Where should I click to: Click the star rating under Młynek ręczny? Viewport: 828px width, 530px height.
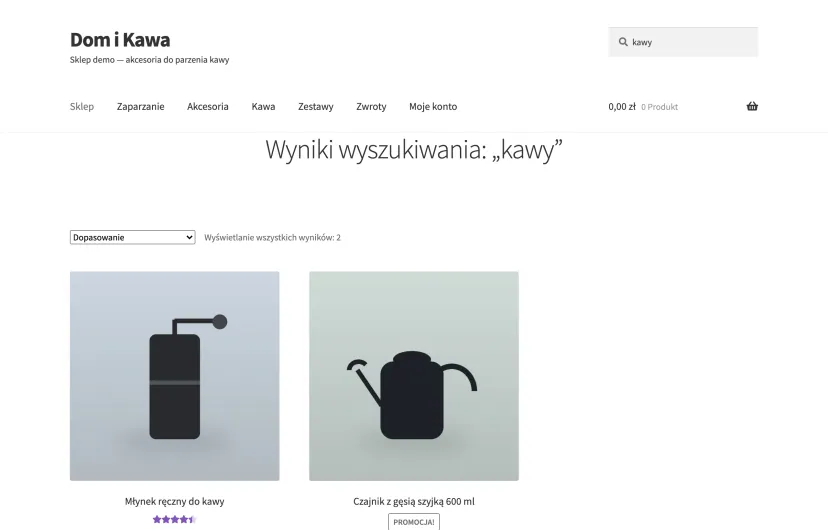click(174, 519)
